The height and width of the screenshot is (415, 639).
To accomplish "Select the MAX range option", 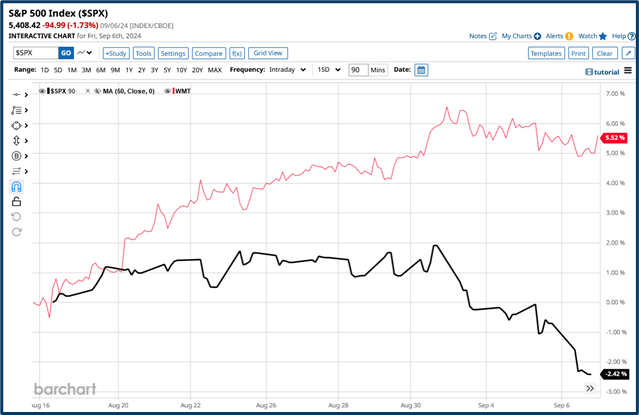I will point(214,70).
